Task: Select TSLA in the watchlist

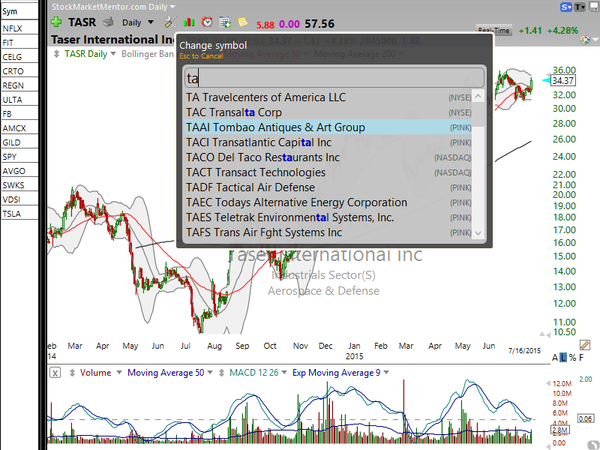Action: pos(19,214)
